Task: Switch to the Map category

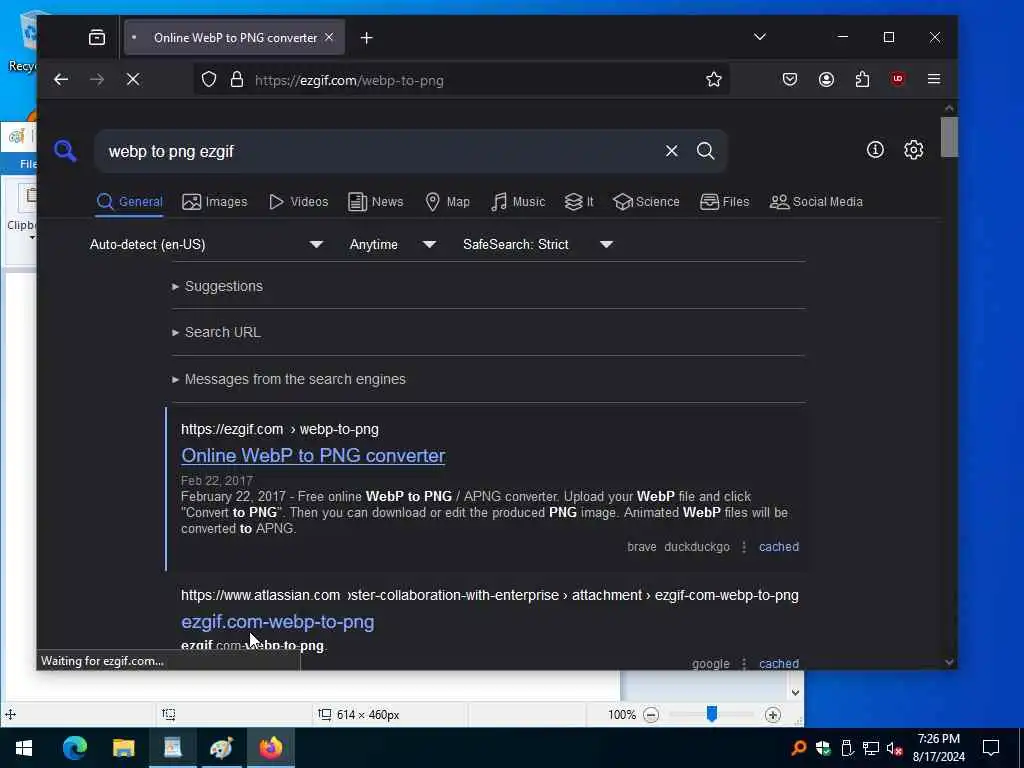Action: pyautogui.click(x=447, y=202)
